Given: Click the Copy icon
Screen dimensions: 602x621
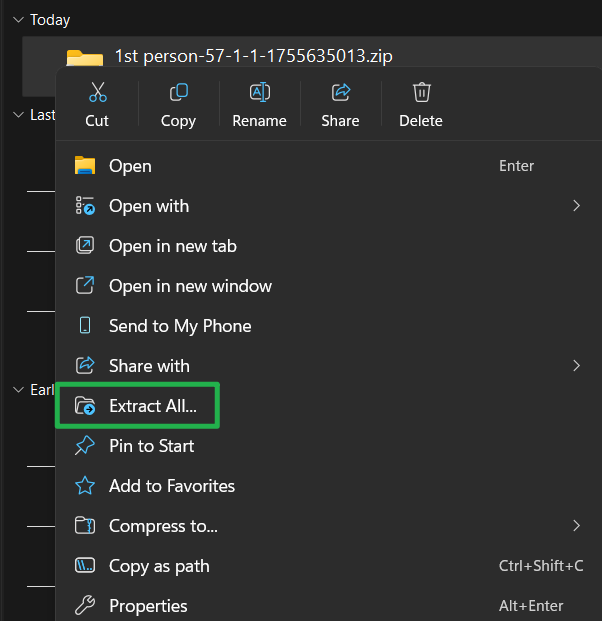Looking at the screenshot, I should (178, 93).
